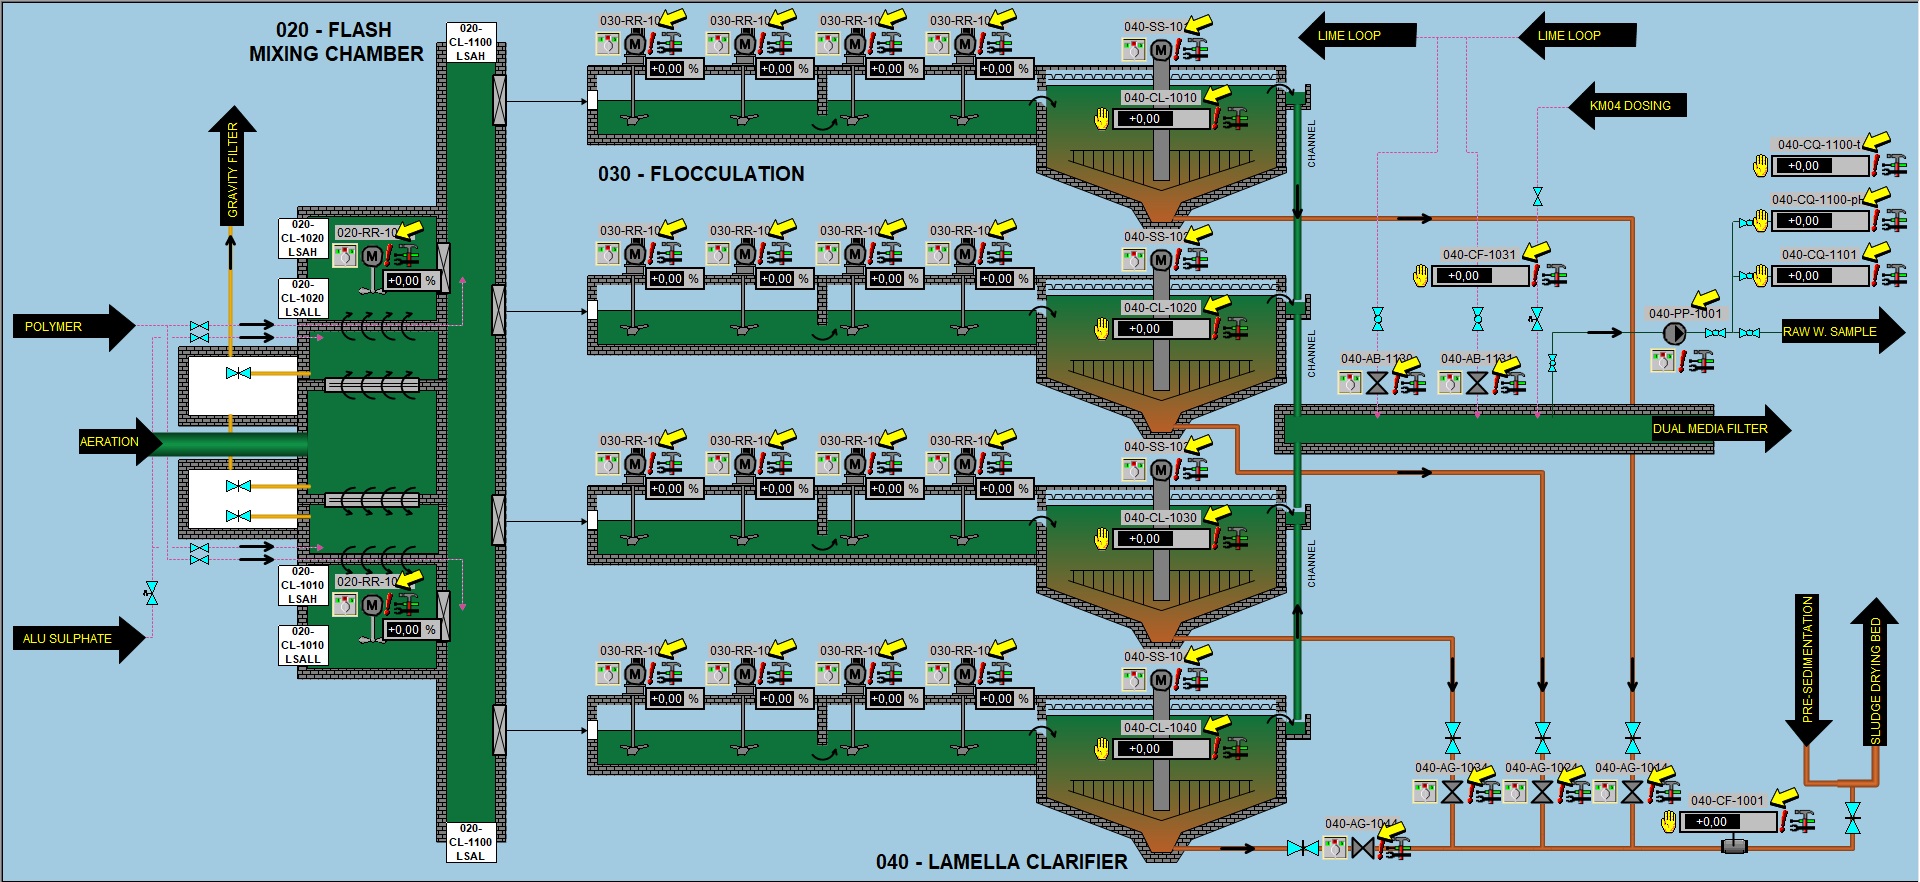Toggle manual hand icon for 040-CF-1001

pos(1668,822)
